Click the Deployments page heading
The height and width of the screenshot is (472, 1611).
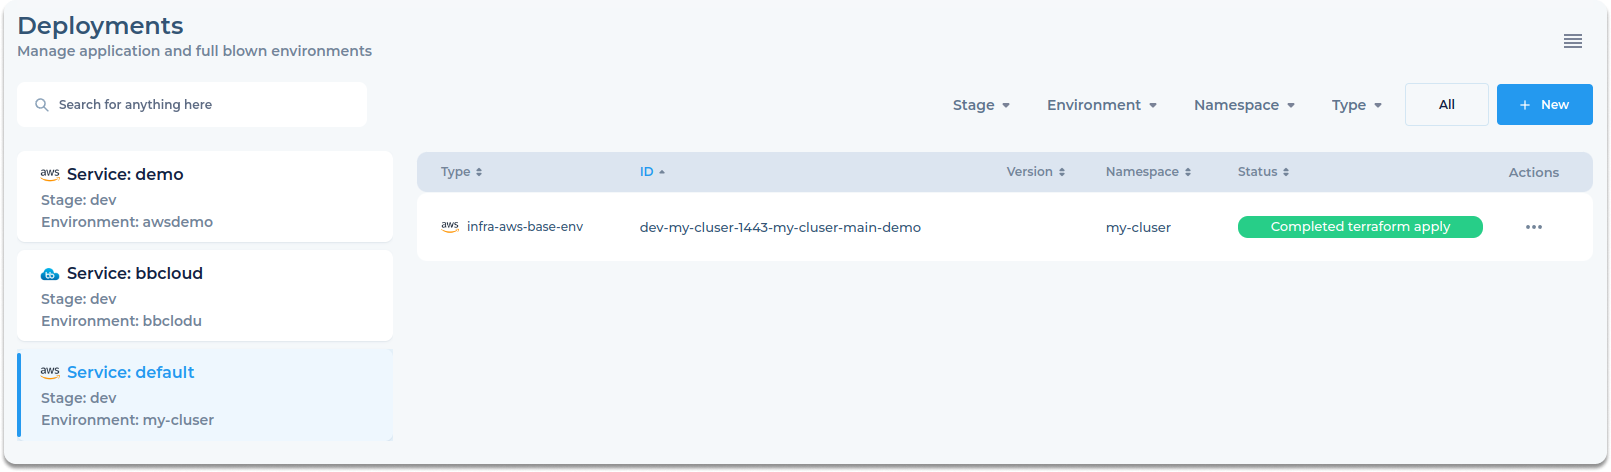pos(100,26)
